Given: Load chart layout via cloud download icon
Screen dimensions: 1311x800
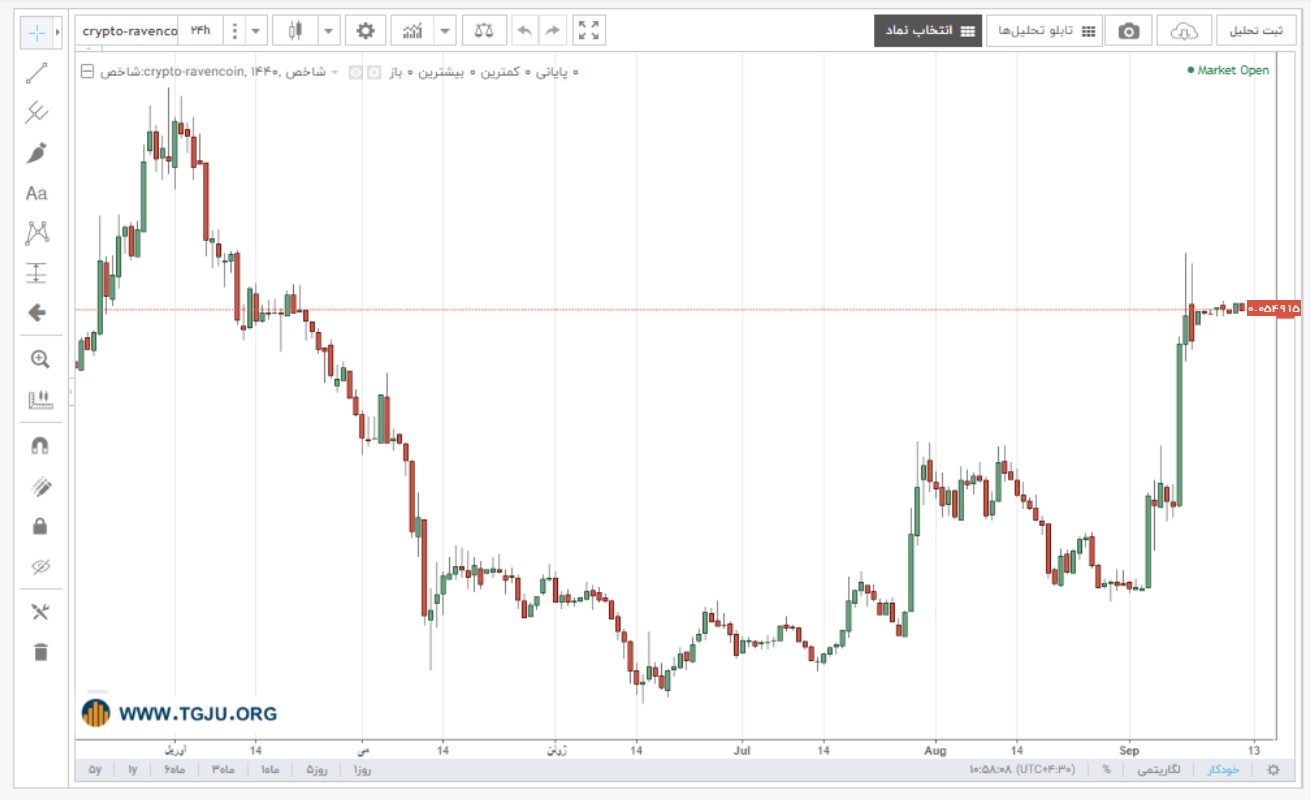Looking at the screenshot, I should (1185, 31).
